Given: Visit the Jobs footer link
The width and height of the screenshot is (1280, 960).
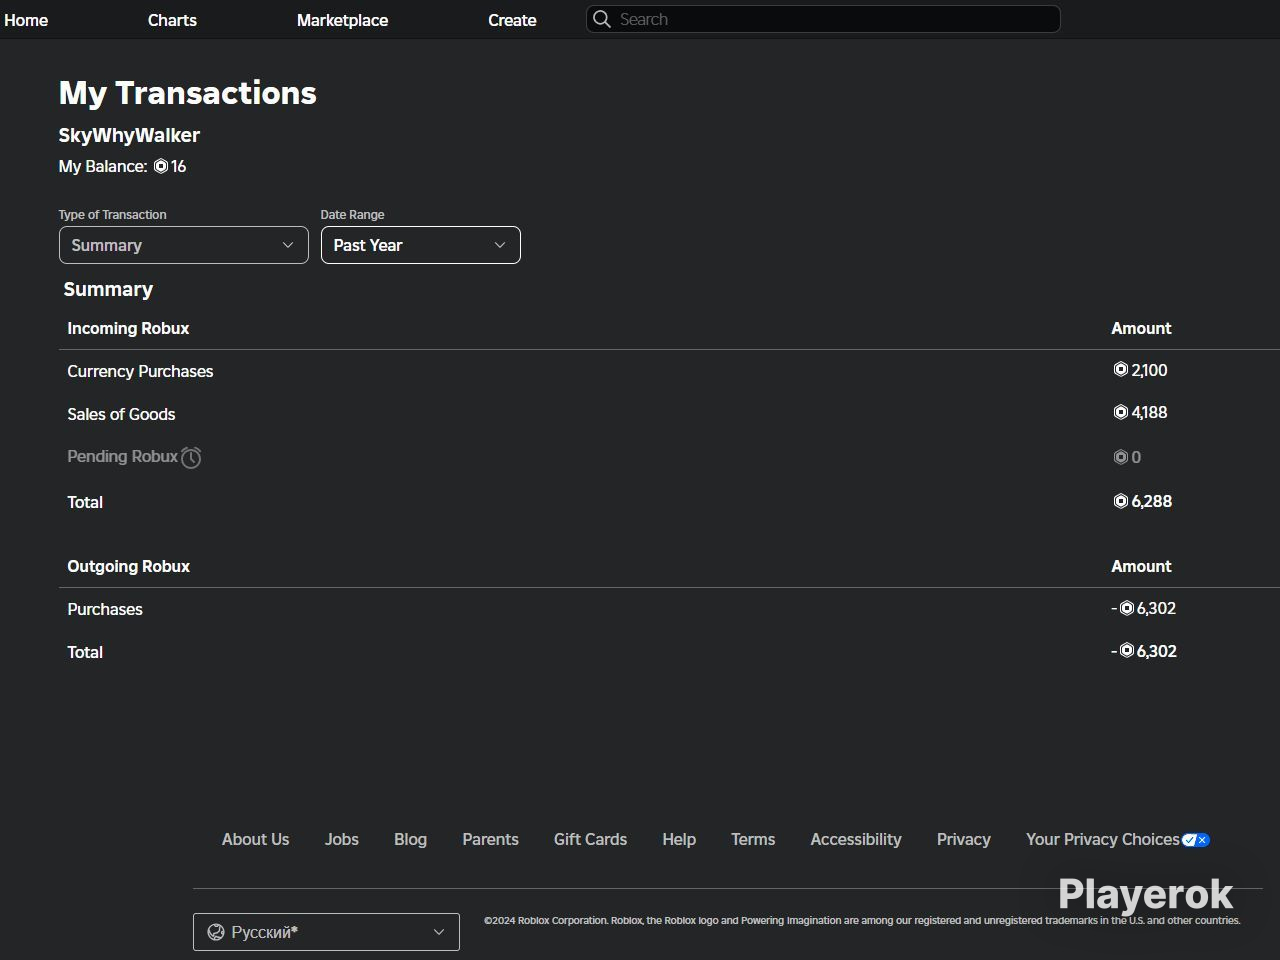Looking at the screenshot, I should [342, 840].
